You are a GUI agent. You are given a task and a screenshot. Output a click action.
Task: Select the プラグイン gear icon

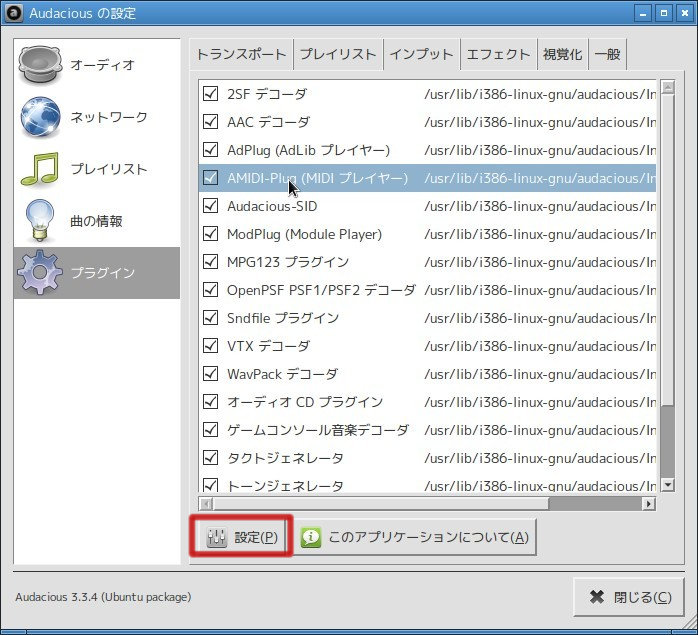pos(40,272)
